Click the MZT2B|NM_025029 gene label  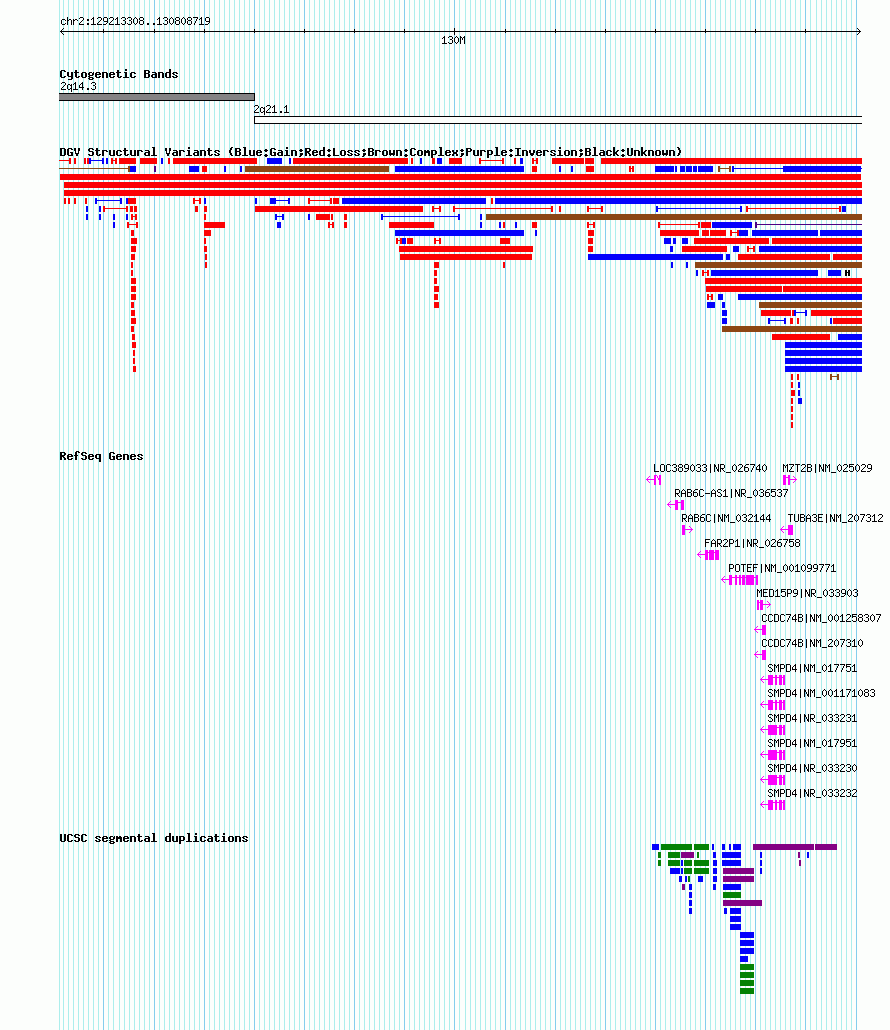click(827, 468)
